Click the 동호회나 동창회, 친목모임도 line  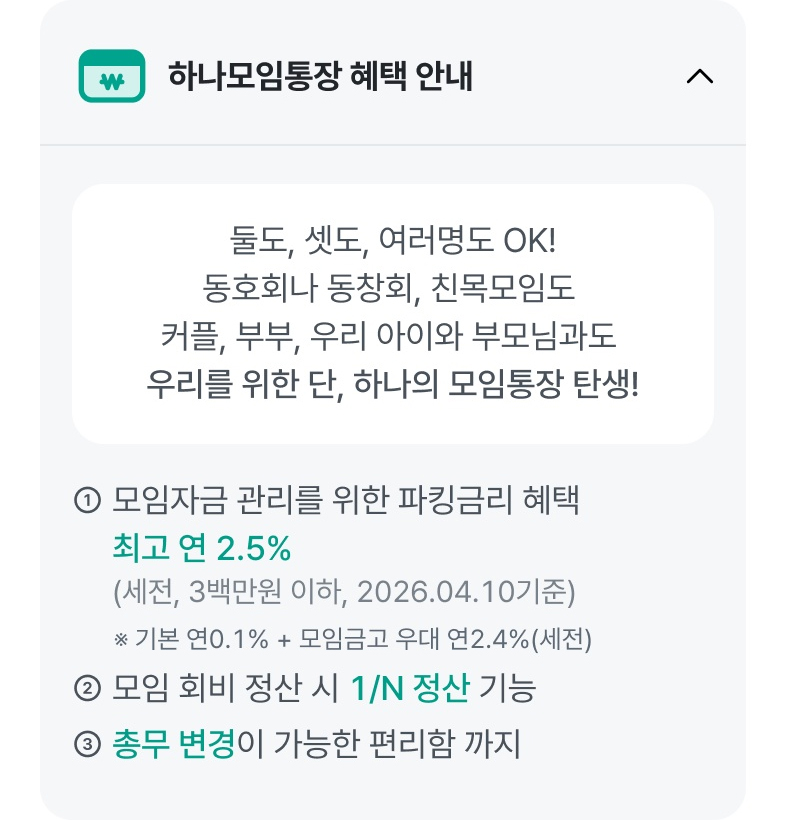click(392, 289)
